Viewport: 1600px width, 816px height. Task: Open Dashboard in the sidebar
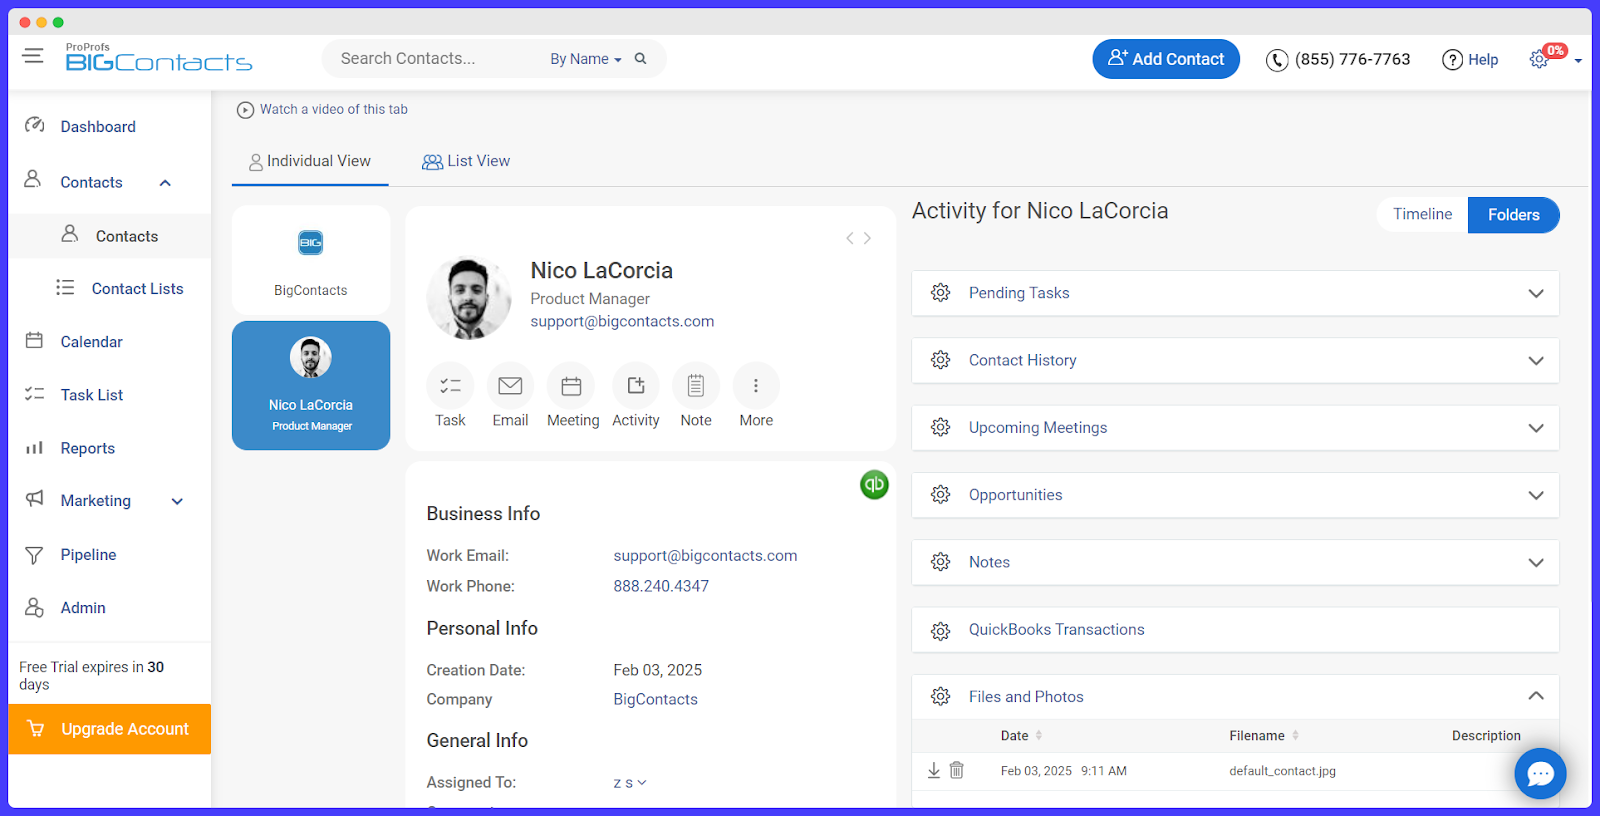pos(98,127)
